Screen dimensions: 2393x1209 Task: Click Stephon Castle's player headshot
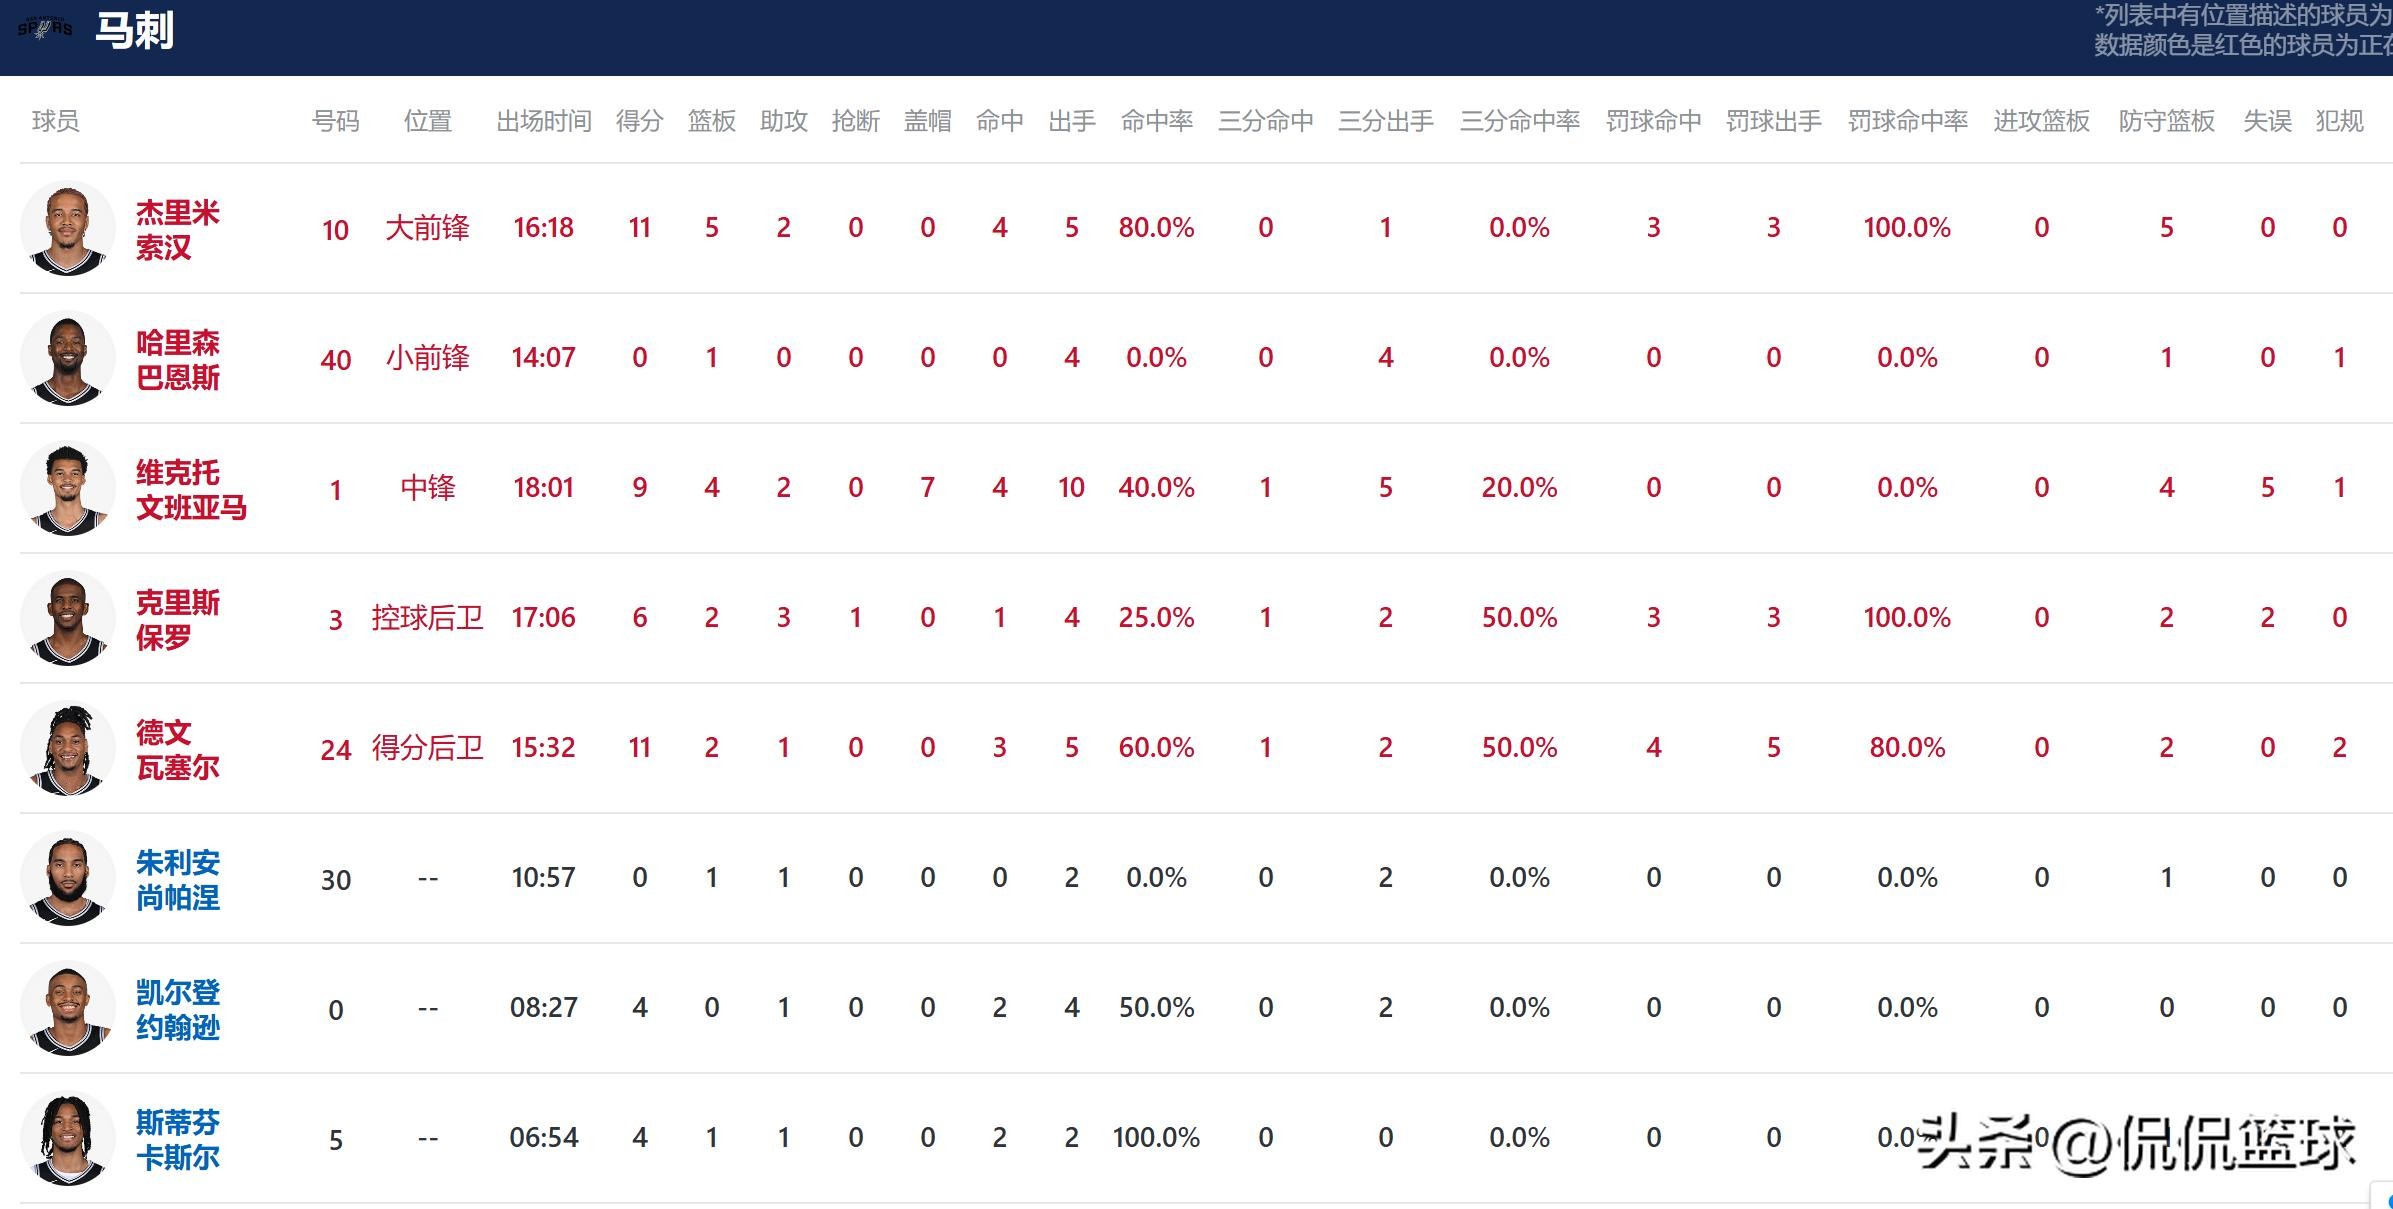(68, 1138)
